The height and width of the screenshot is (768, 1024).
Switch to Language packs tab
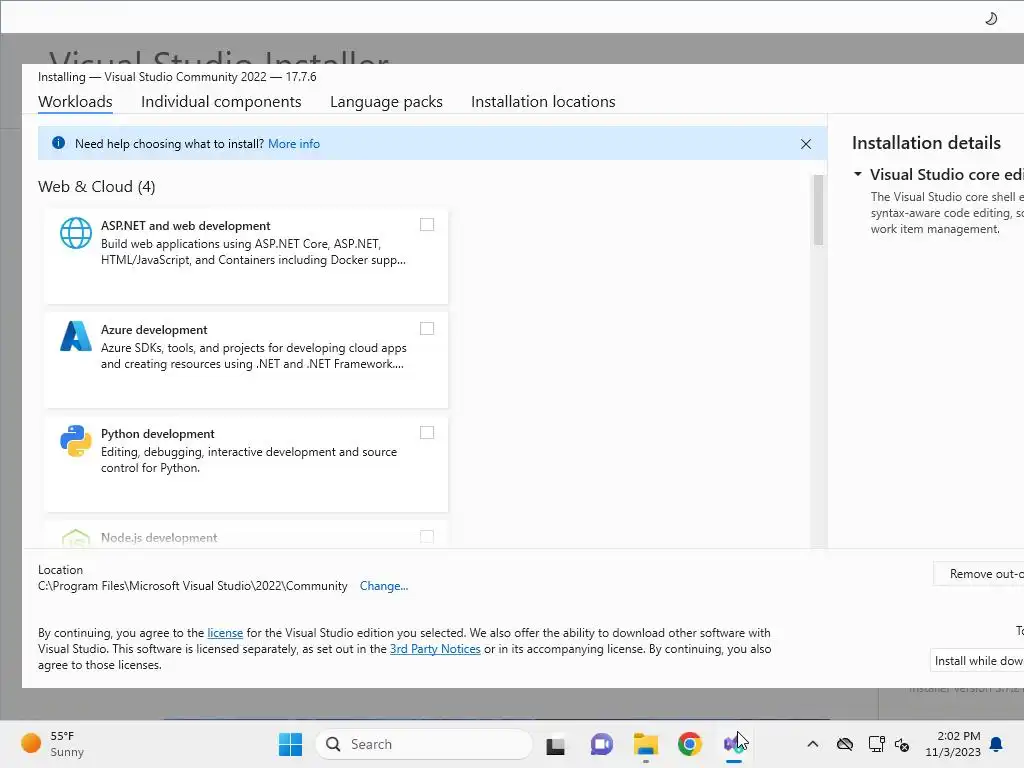[386, 102]
